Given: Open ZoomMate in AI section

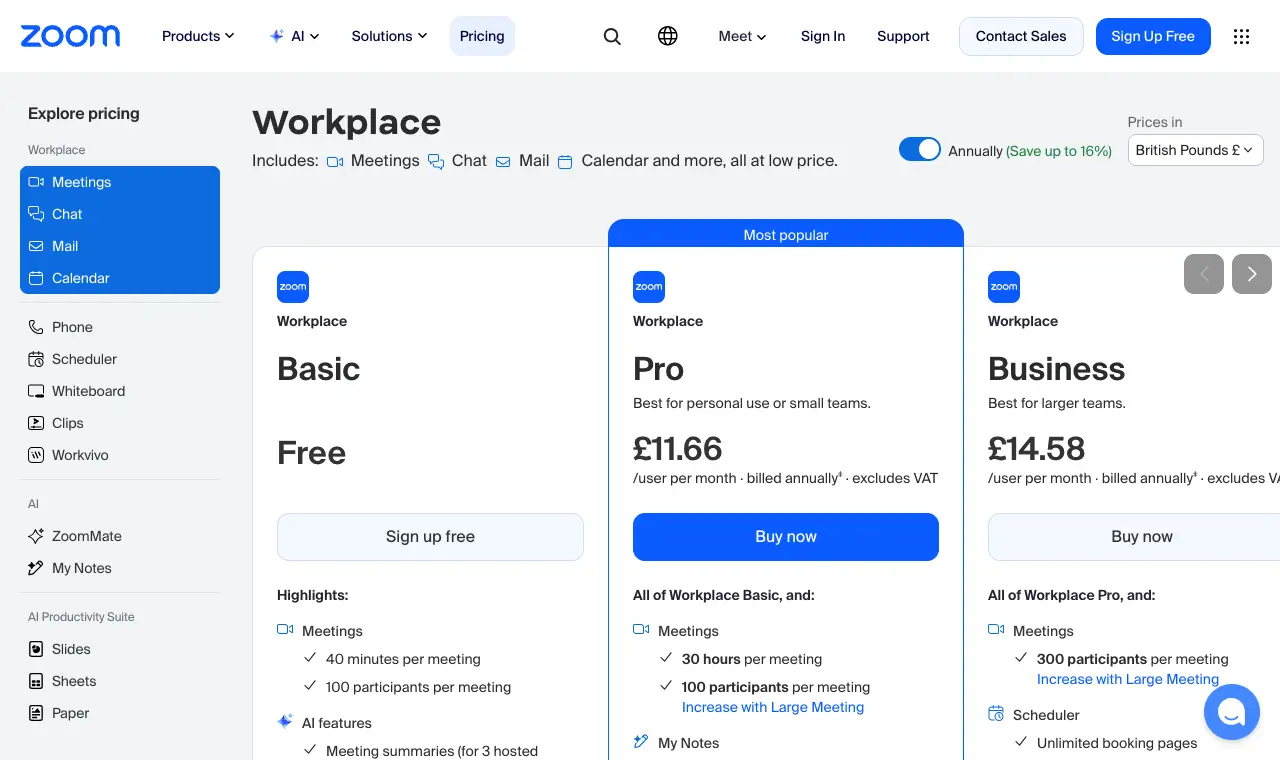Looking at the screenshot, I should click(120, 536).
